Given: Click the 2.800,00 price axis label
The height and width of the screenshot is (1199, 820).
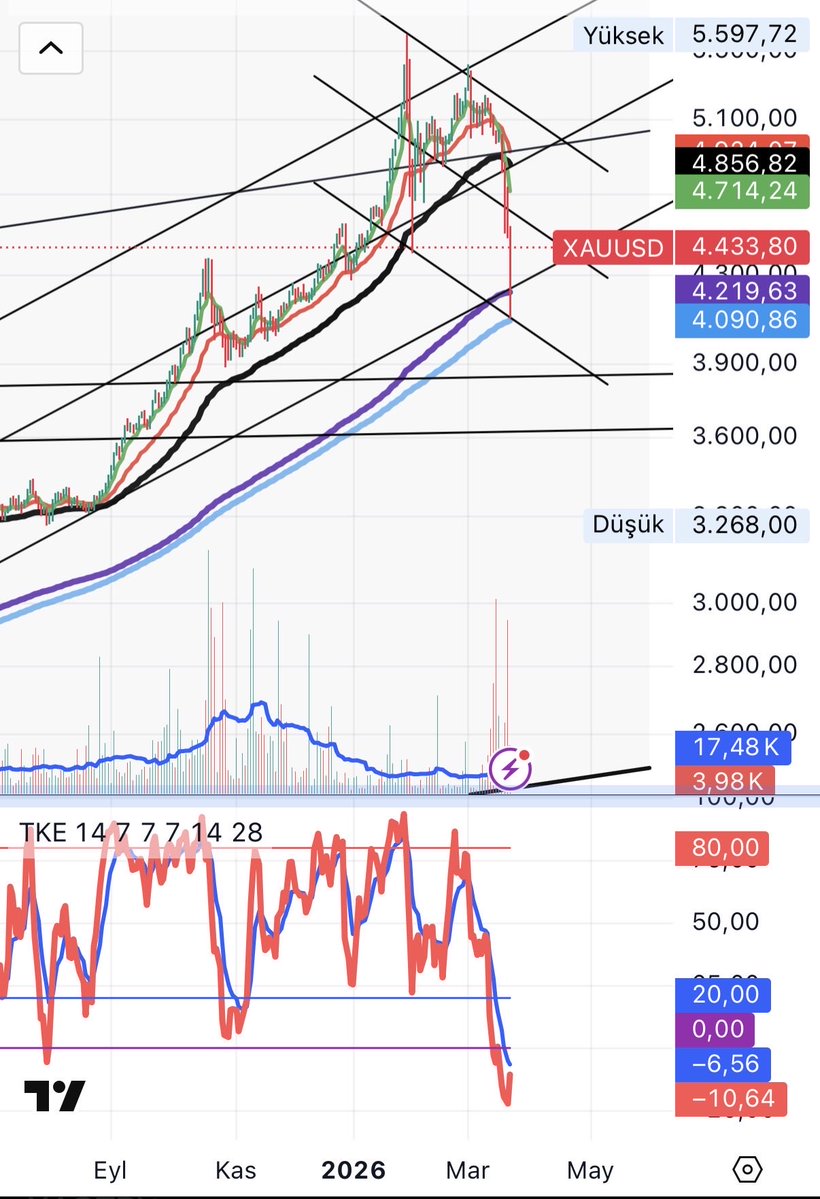Looking at the screenshot, I should tap(744, 665).
